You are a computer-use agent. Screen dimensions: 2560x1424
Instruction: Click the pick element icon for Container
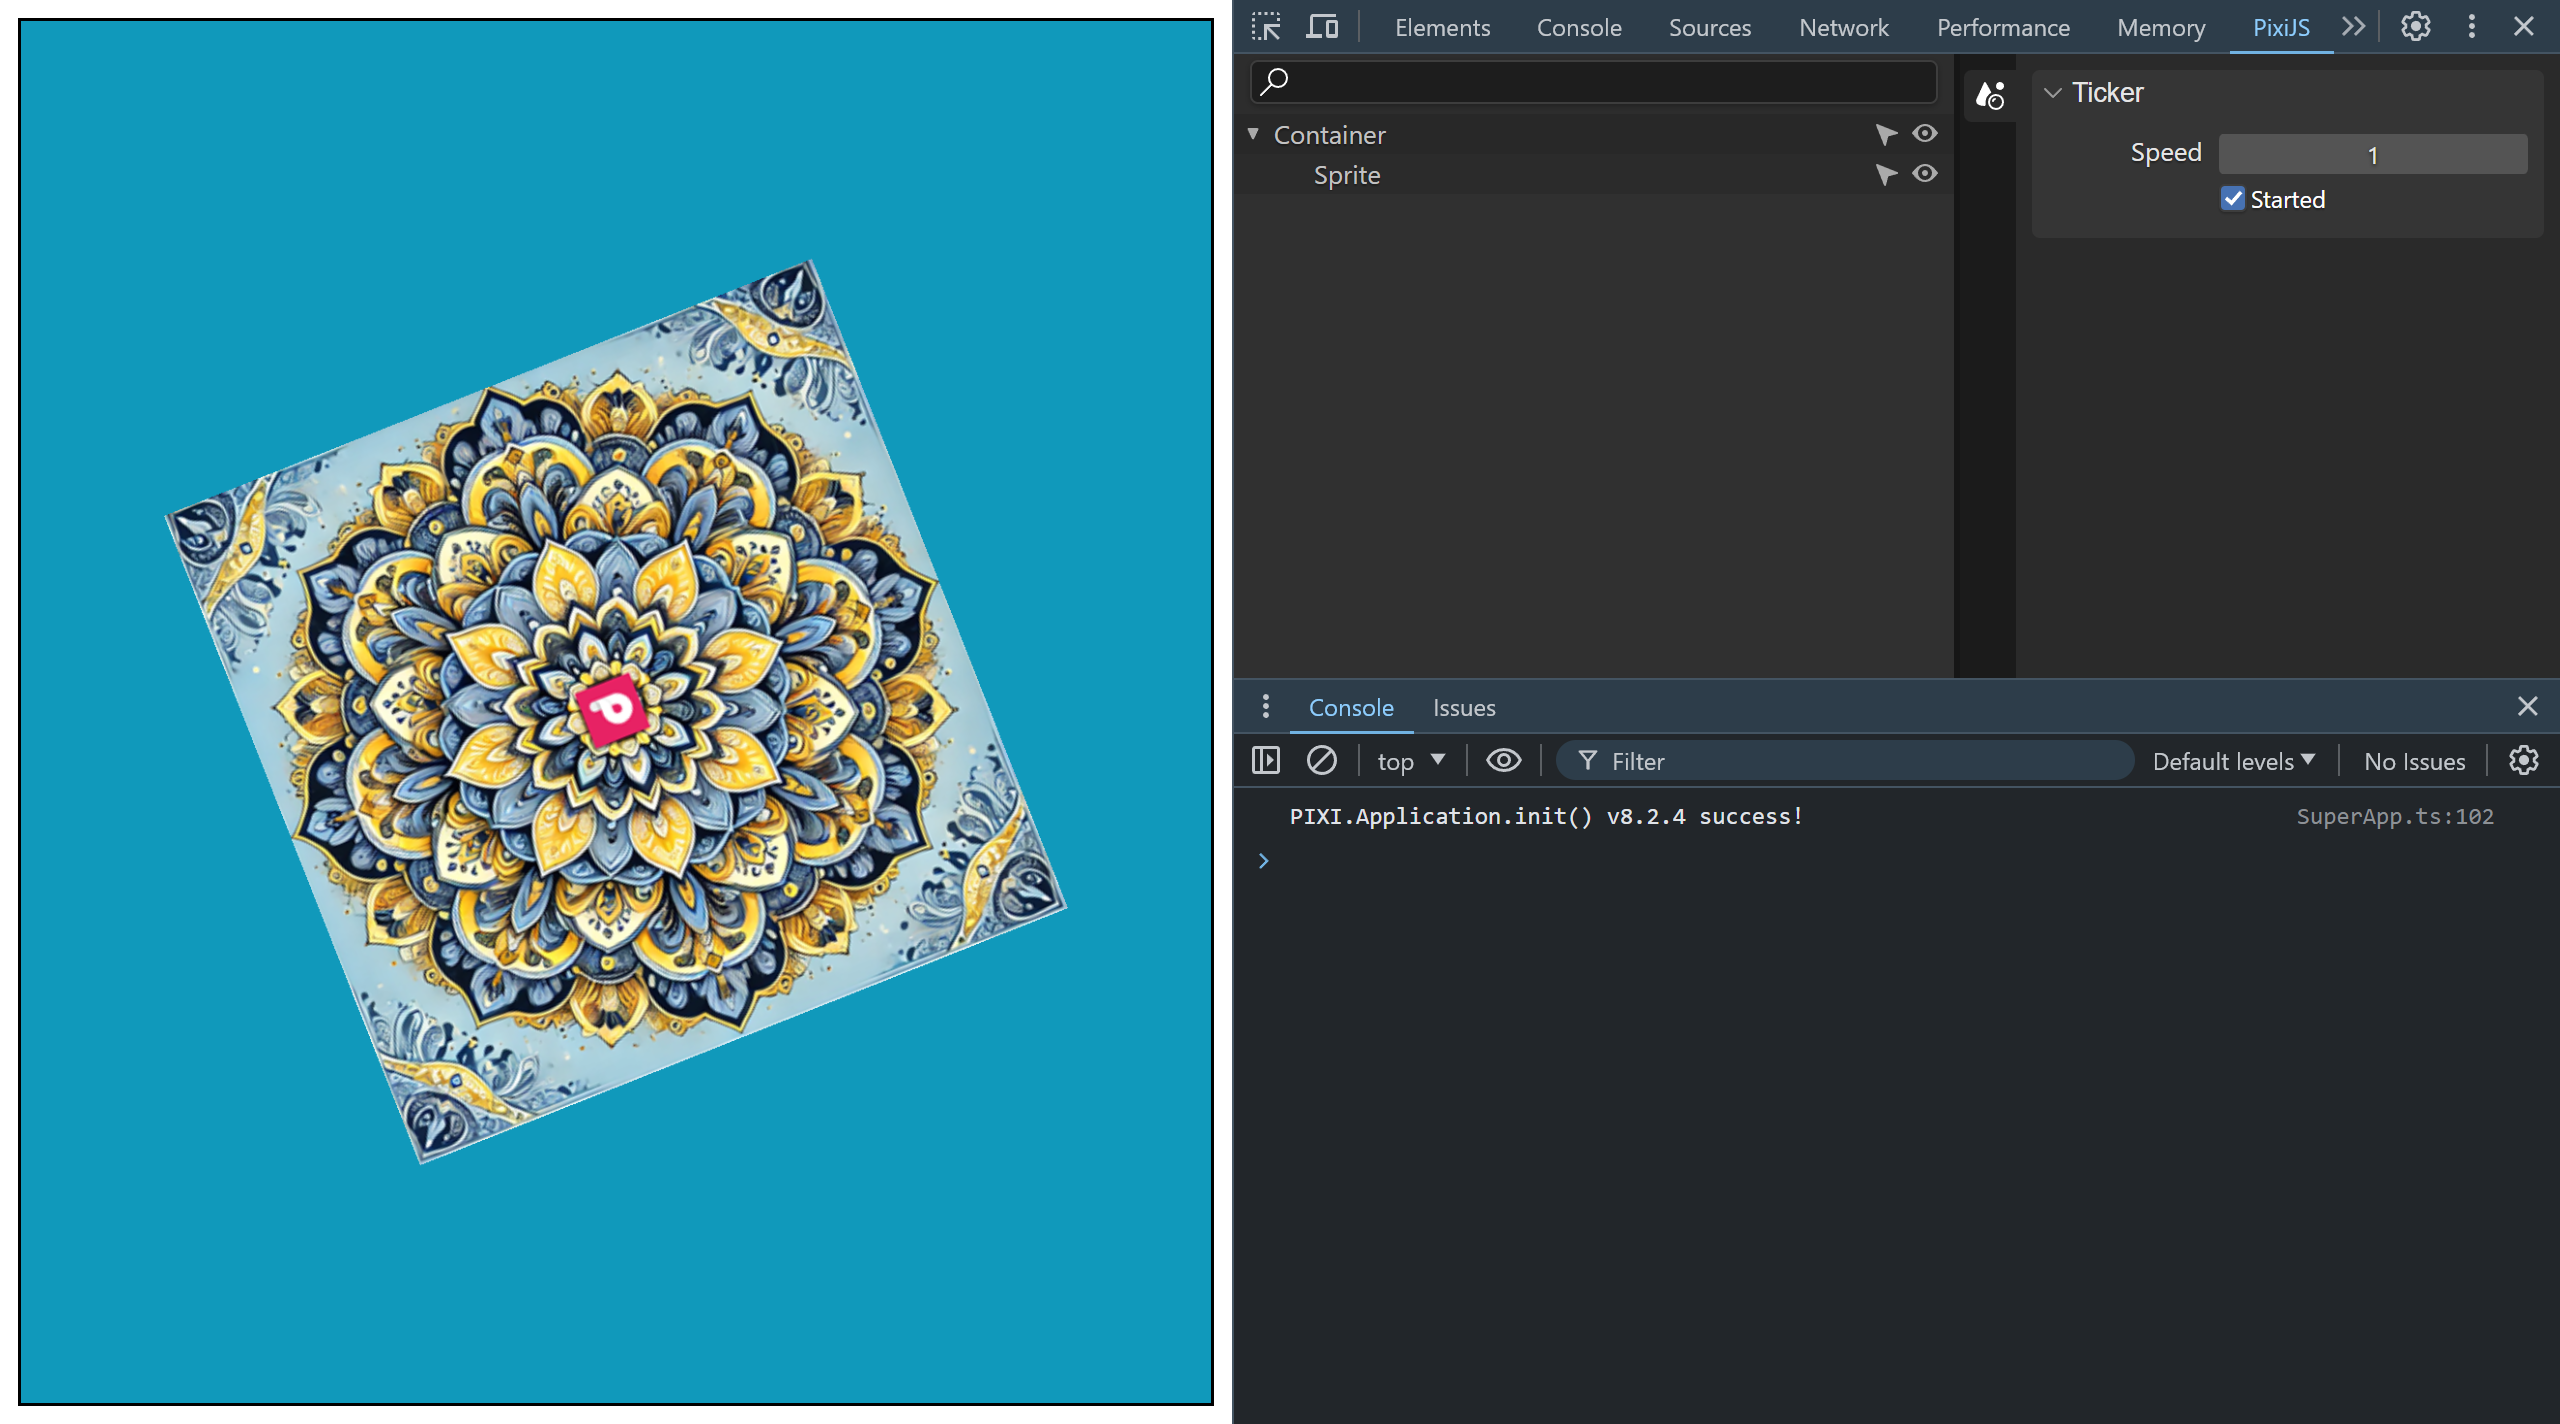point(1885,135)
